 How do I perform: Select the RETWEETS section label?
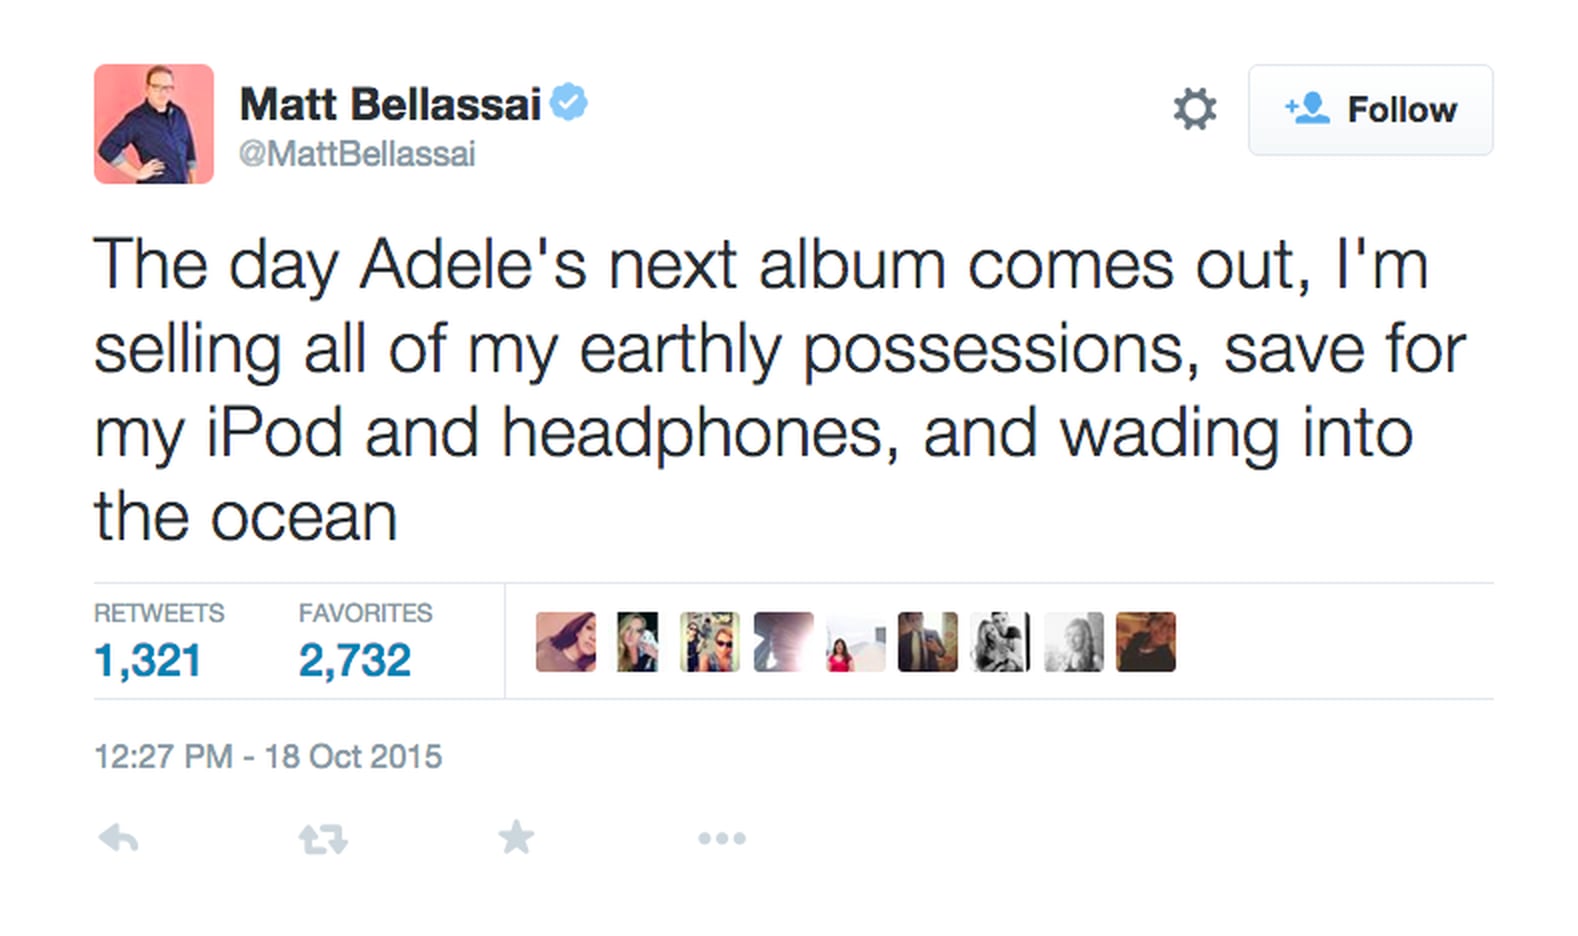(158, 613)
